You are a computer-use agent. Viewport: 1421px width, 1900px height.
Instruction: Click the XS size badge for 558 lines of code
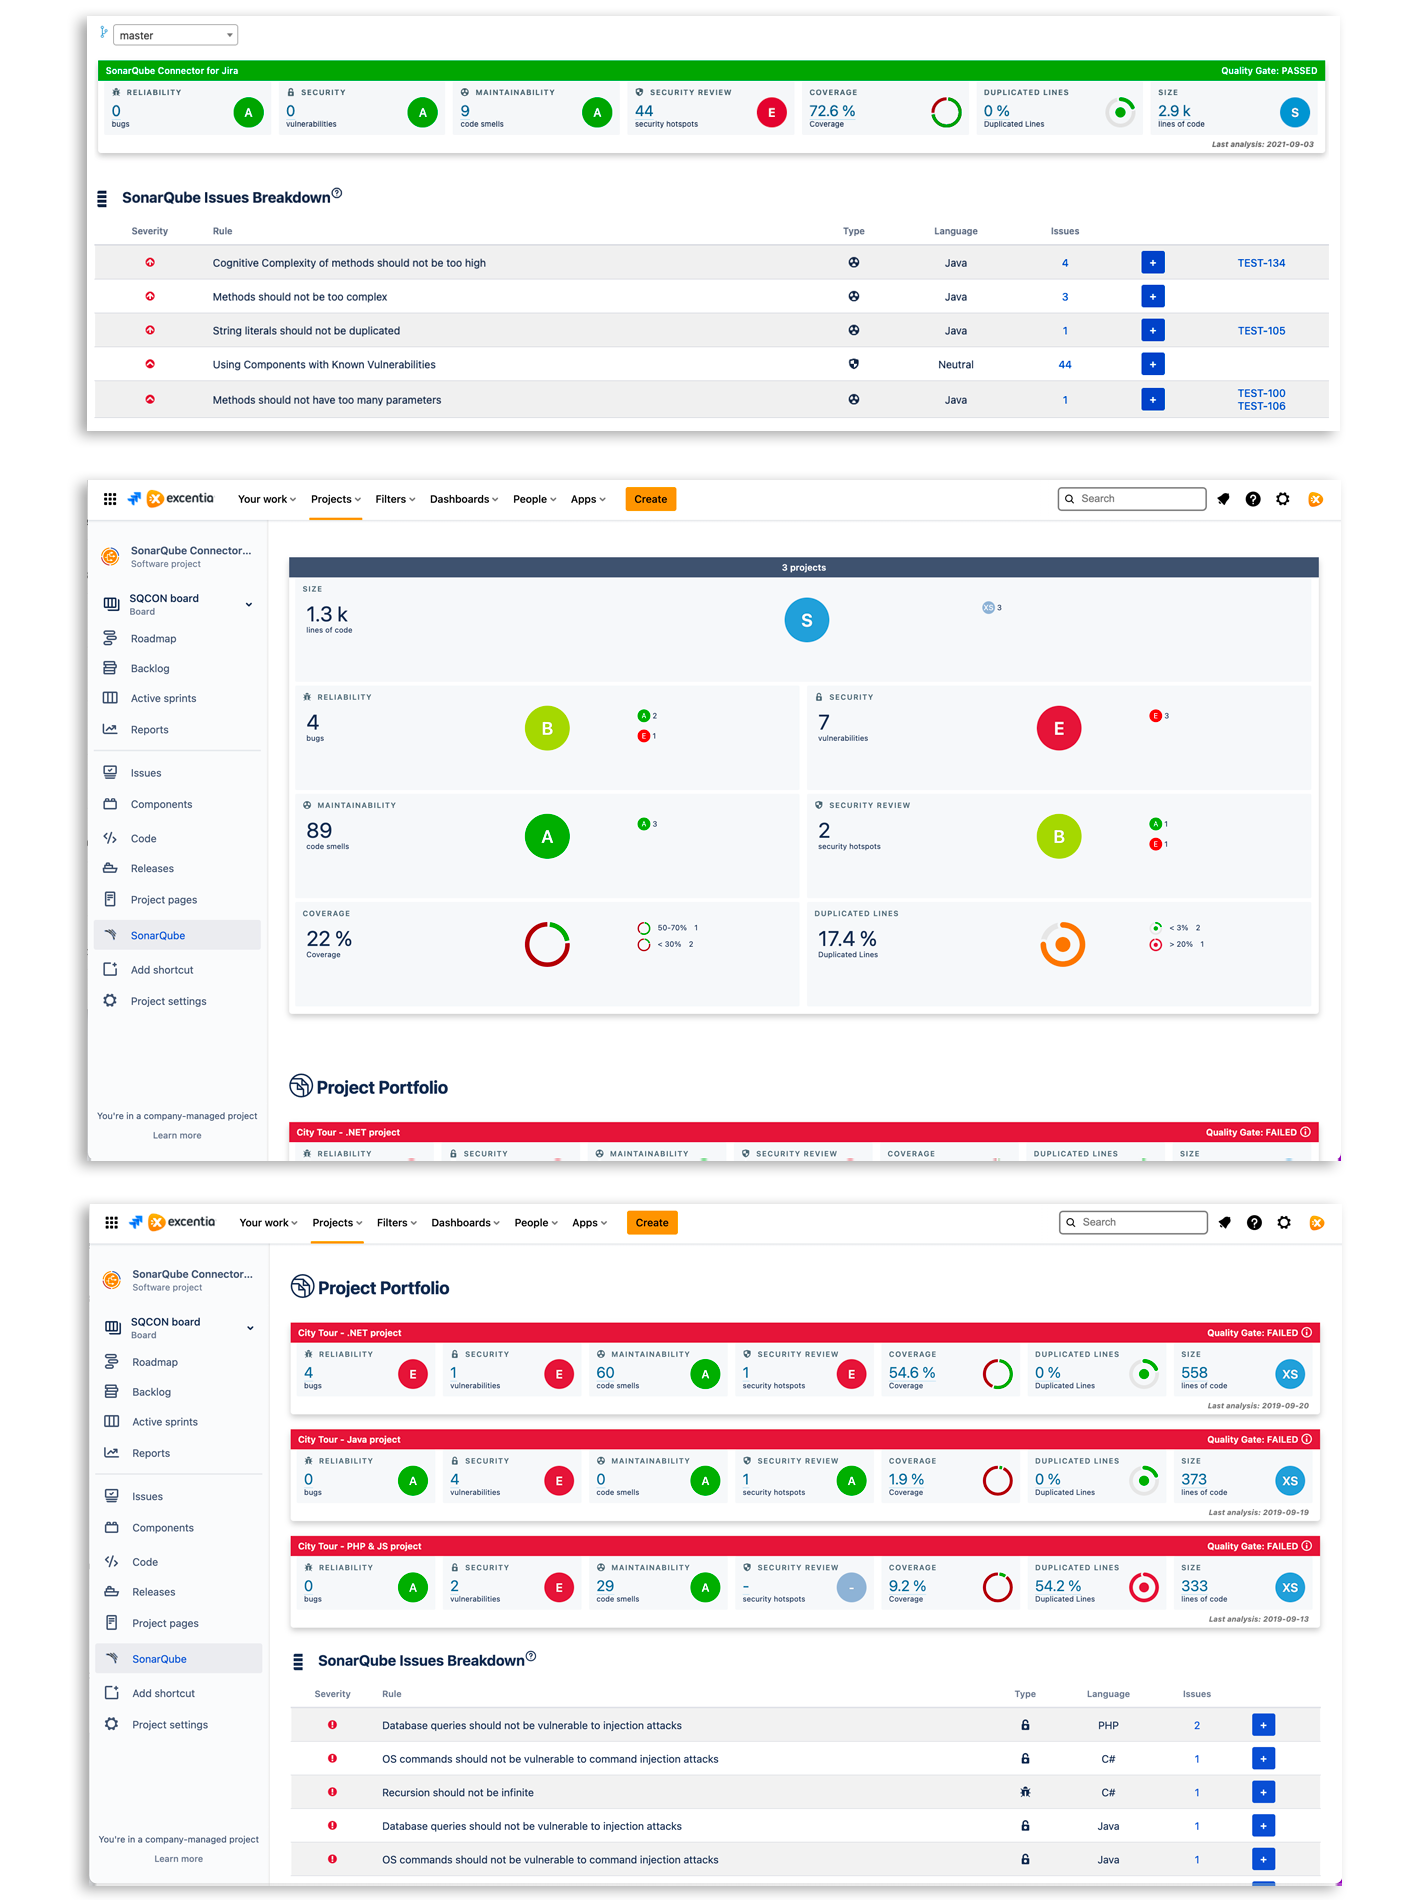pyautogui.click(x=1290, y=1374)
